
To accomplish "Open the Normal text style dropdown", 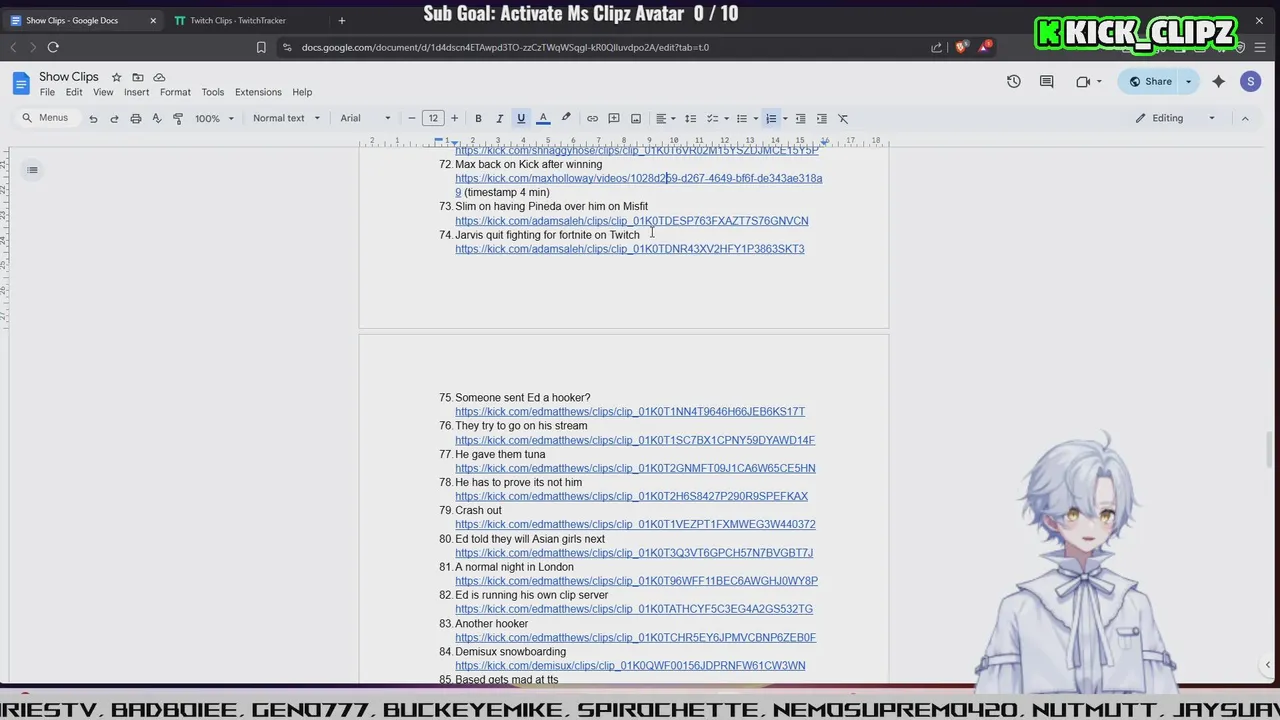I will point(286,118).
